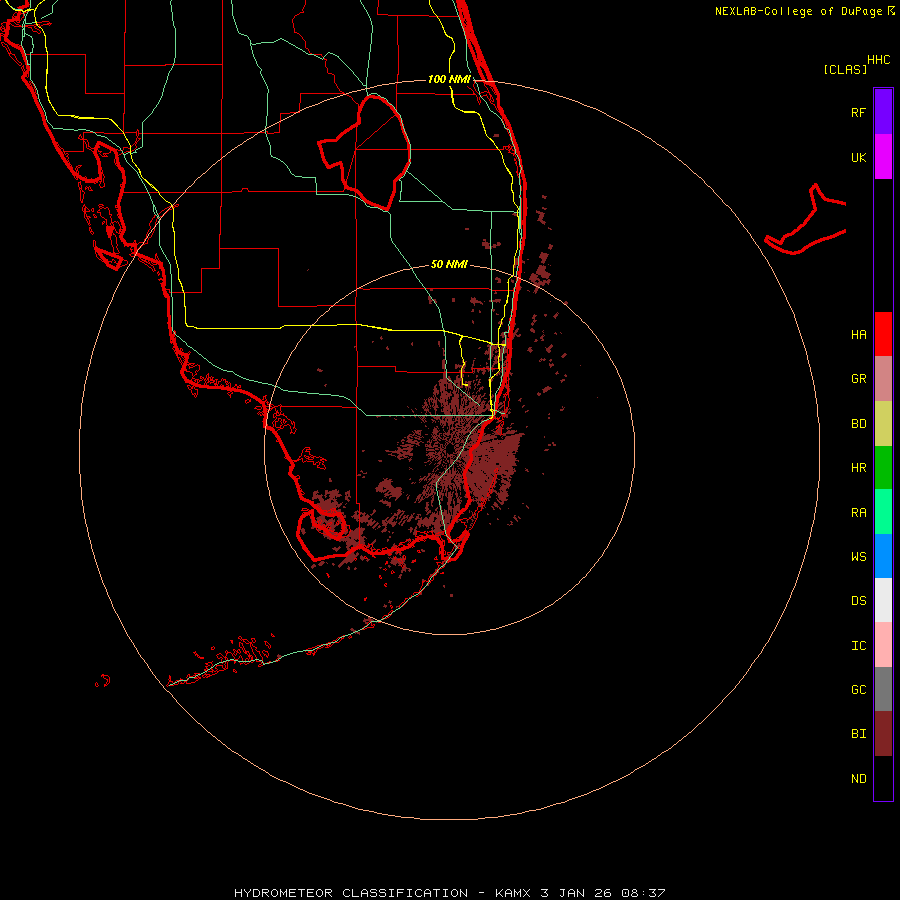Viewport: 900px width, 900px height.
Task: Click the Lake Okeechobee outline
Action: pos(365,152)
